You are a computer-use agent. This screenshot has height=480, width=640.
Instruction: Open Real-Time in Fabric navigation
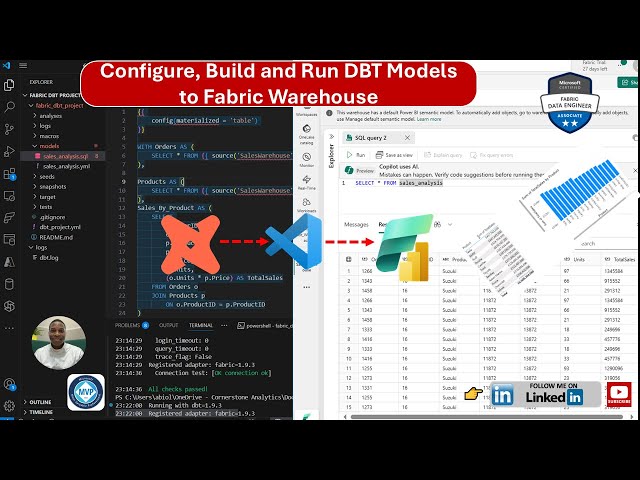point(307,182)
